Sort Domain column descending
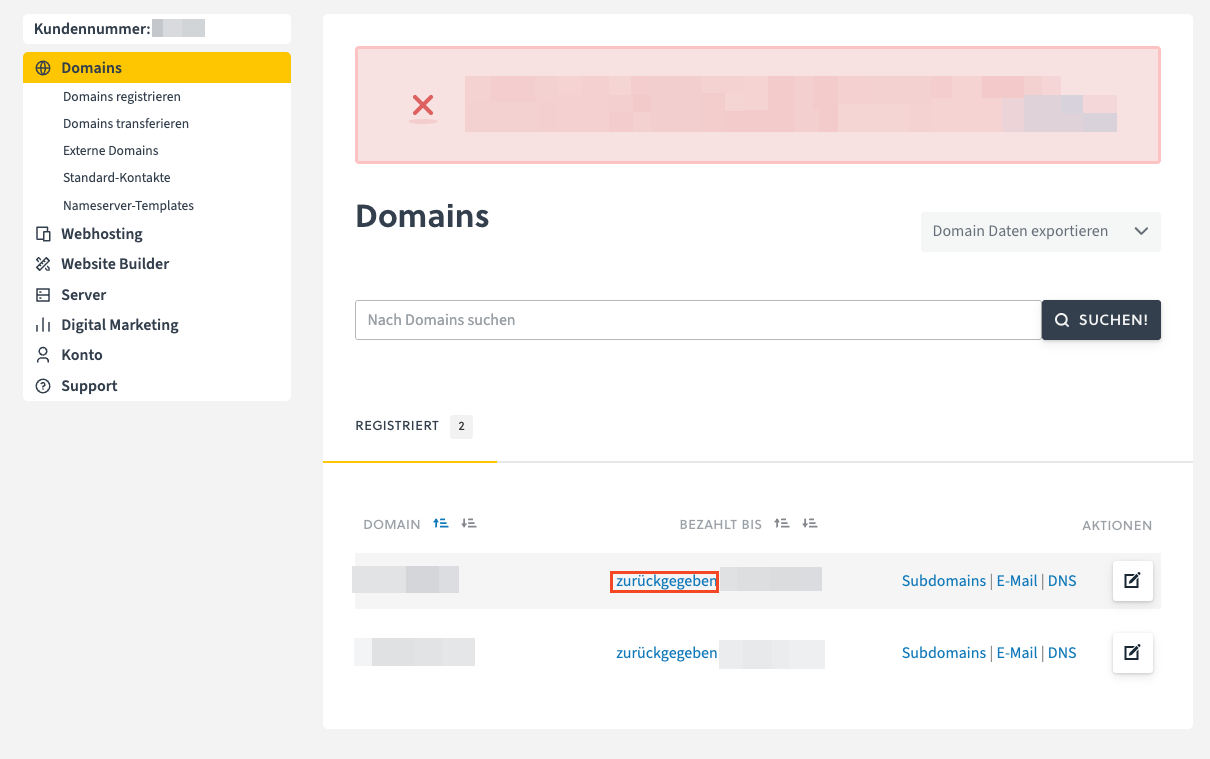This screenshot has height=759, width=1210. 469,524
